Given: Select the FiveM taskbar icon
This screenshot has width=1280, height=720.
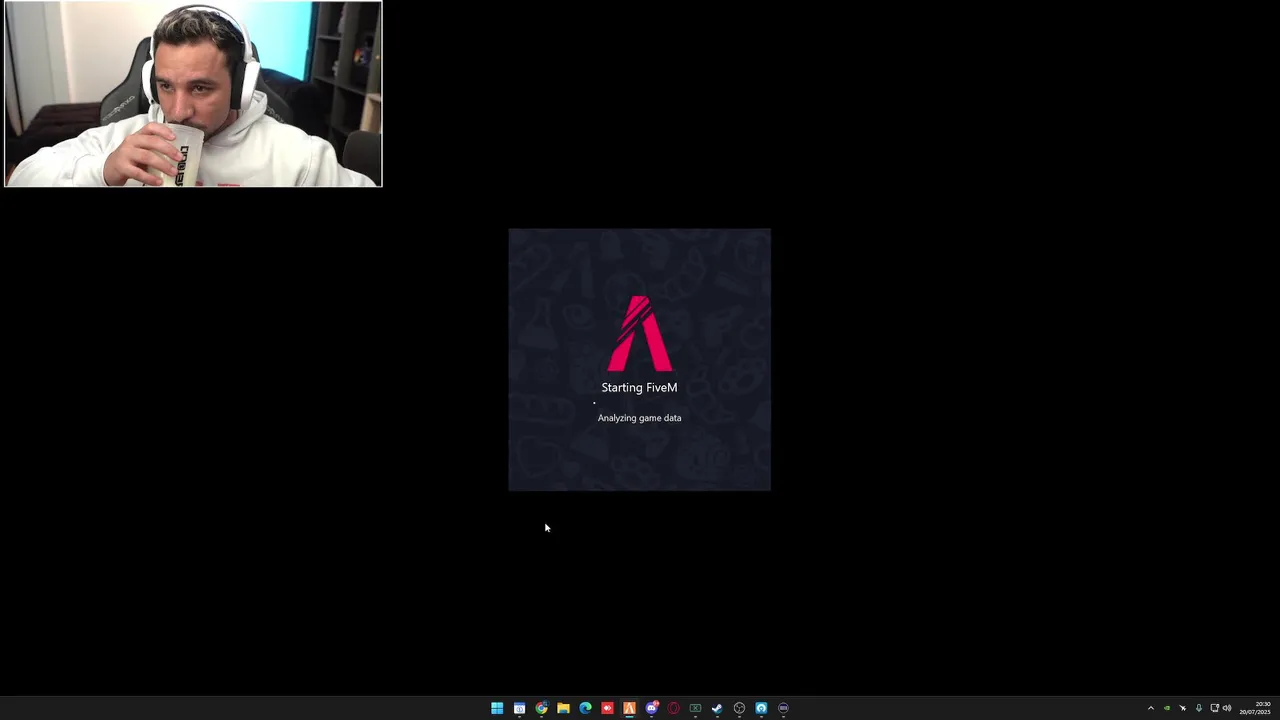Looking at the screenshot, I should tap(629, 708).
